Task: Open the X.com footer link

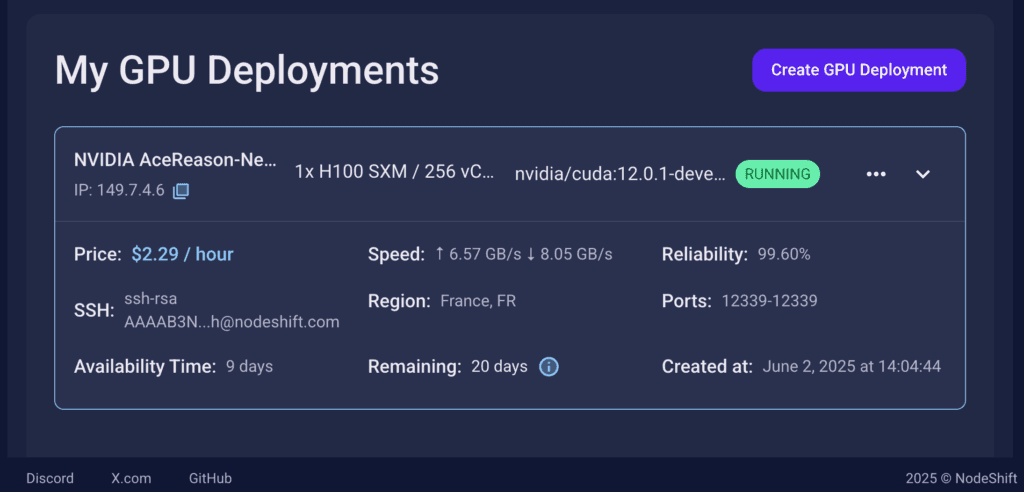Action: click(x=131, y=478)
